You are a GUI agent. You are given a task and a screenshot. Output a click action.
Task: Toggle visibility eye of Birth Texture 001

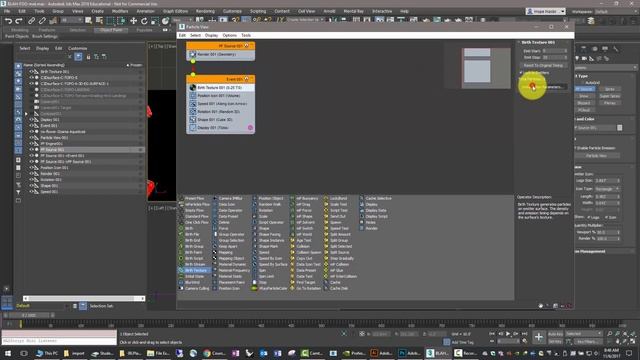click(x=31, y=71)
